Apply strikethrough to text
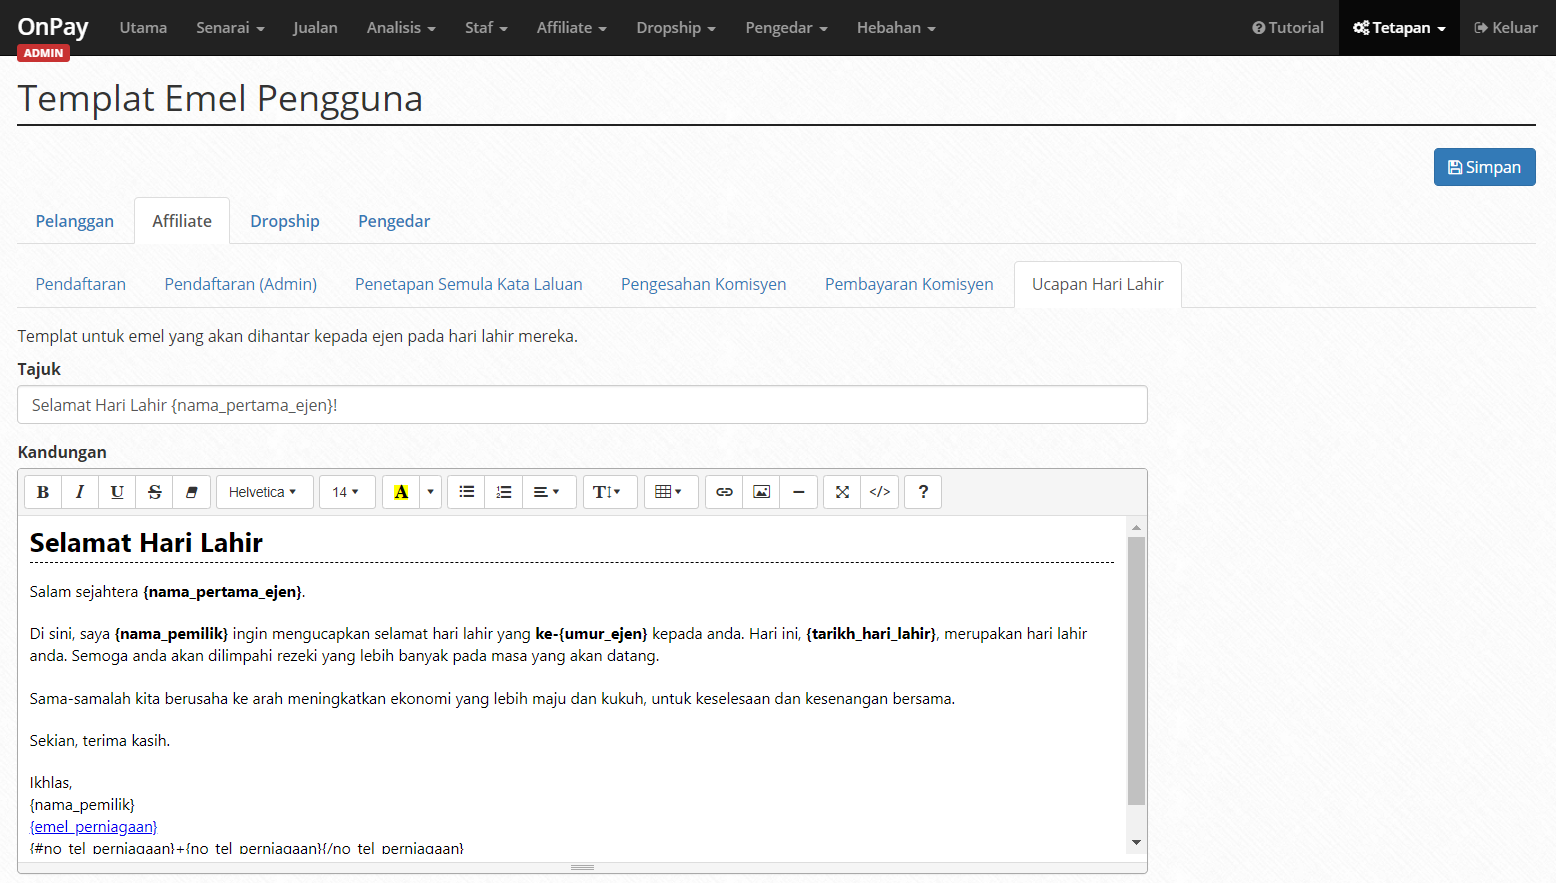Screen dimensions: 1556x883 (x=154, y=492)
